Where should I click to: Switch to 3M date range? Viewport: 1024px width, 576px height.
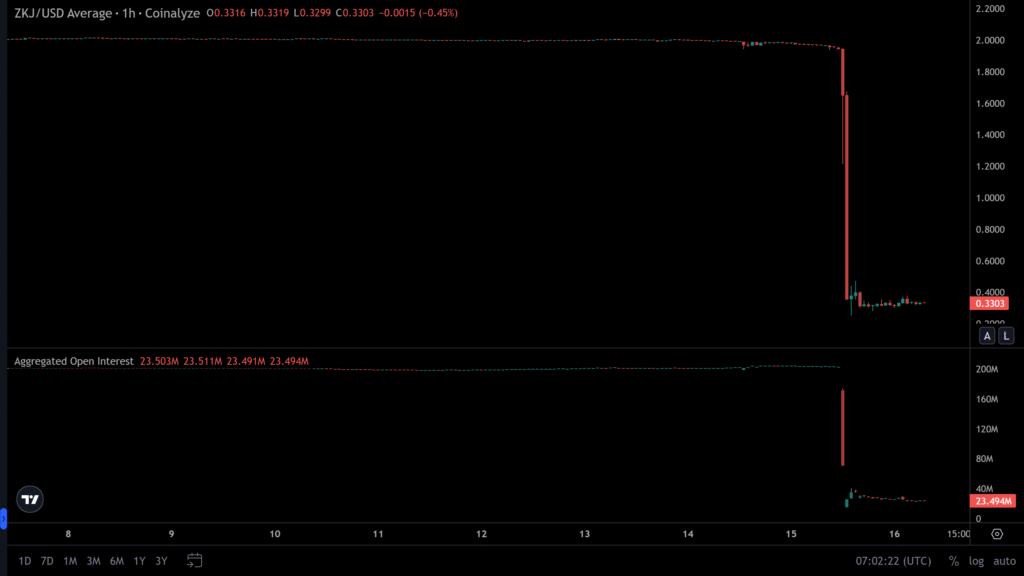[x=93, y=561]
